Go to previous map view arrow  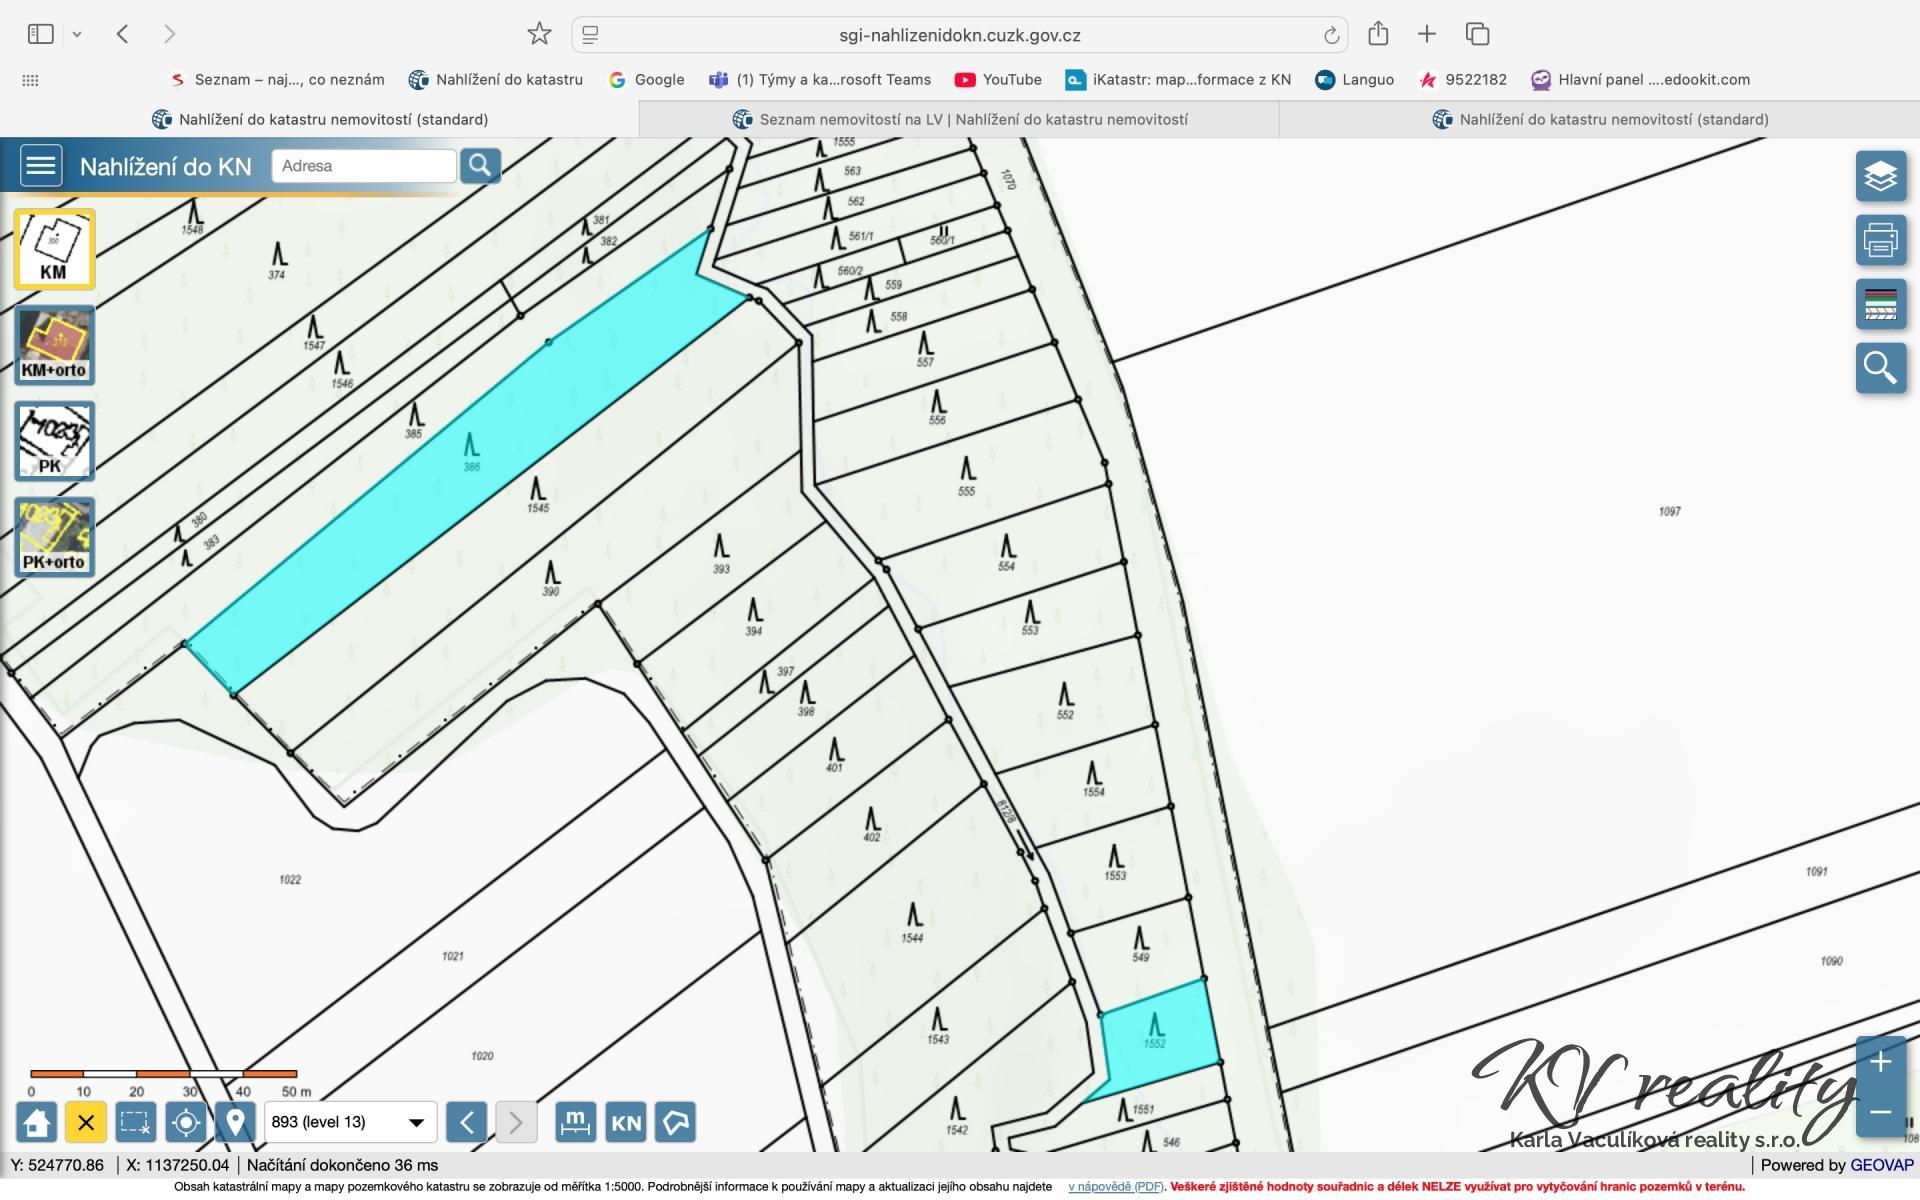pos(467,1122)
